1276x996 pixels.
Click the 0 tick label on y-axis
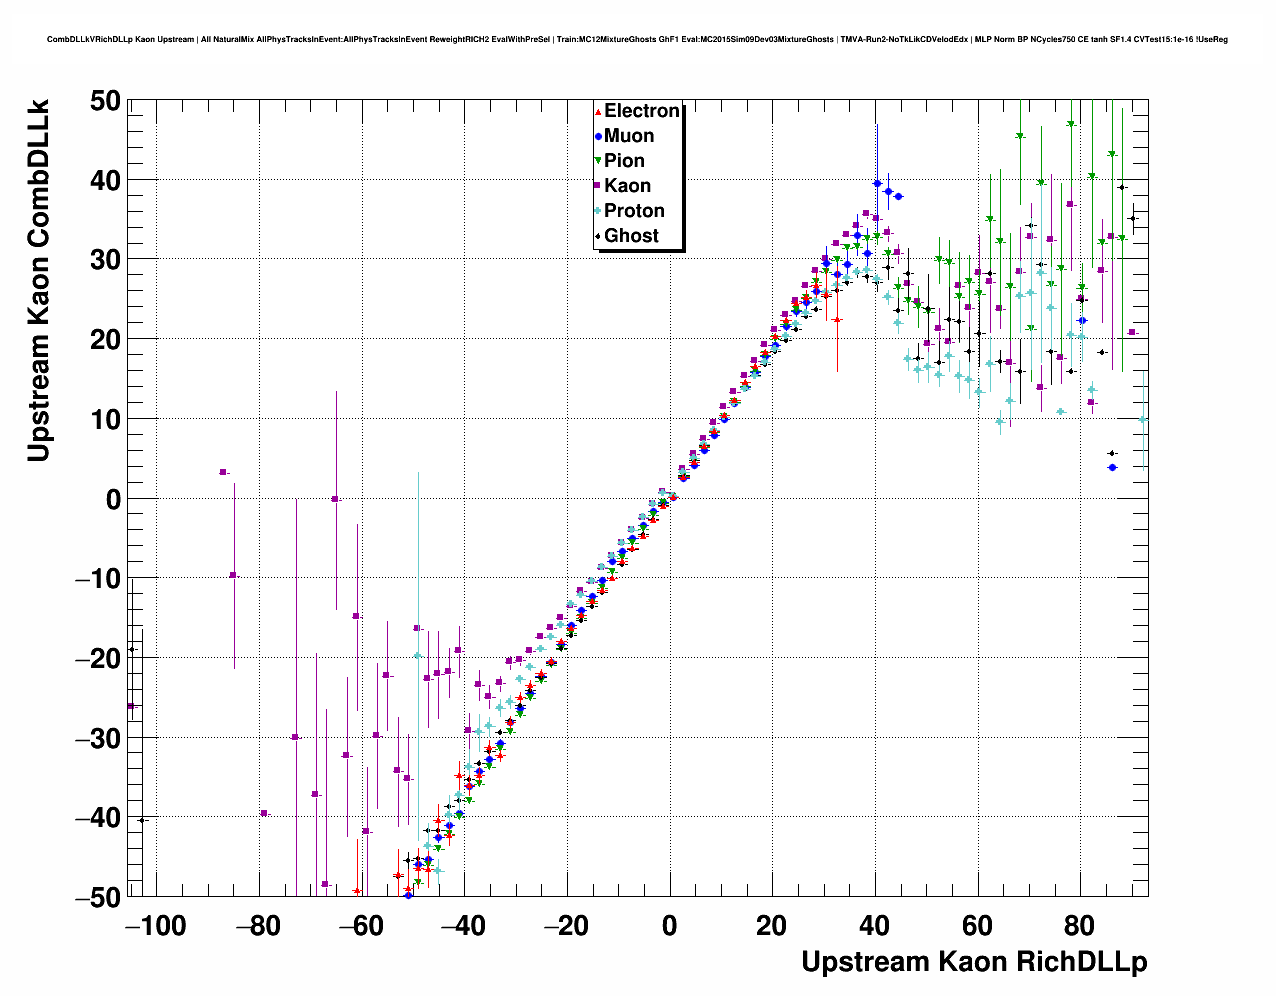tap(112, 499)
